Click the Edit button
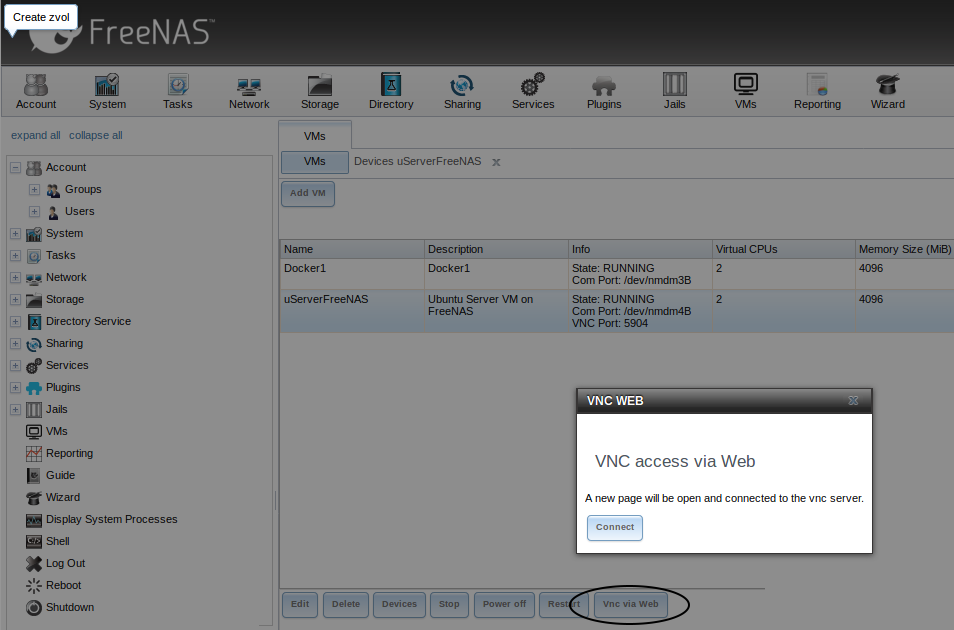The width and height of the screenshot is (954, 630). pyautogui.click(x=300, y=604)
